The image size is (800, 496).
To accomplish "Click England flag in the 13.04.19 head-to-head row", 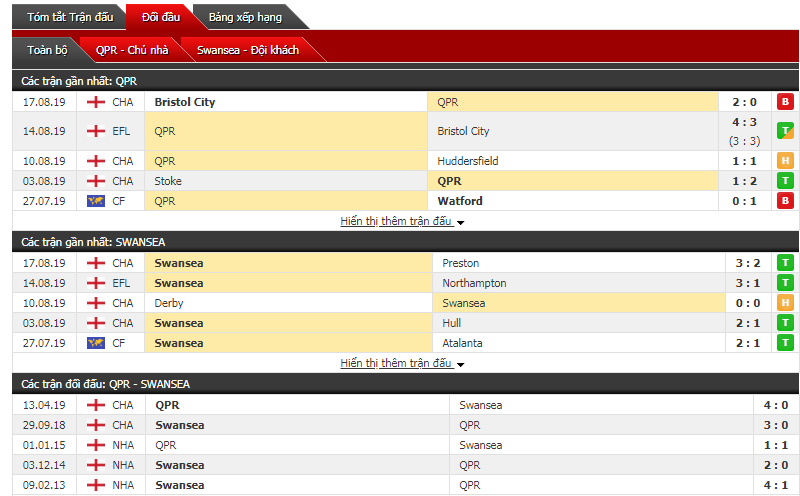I will pyautogui.click(x=95, y=405).
